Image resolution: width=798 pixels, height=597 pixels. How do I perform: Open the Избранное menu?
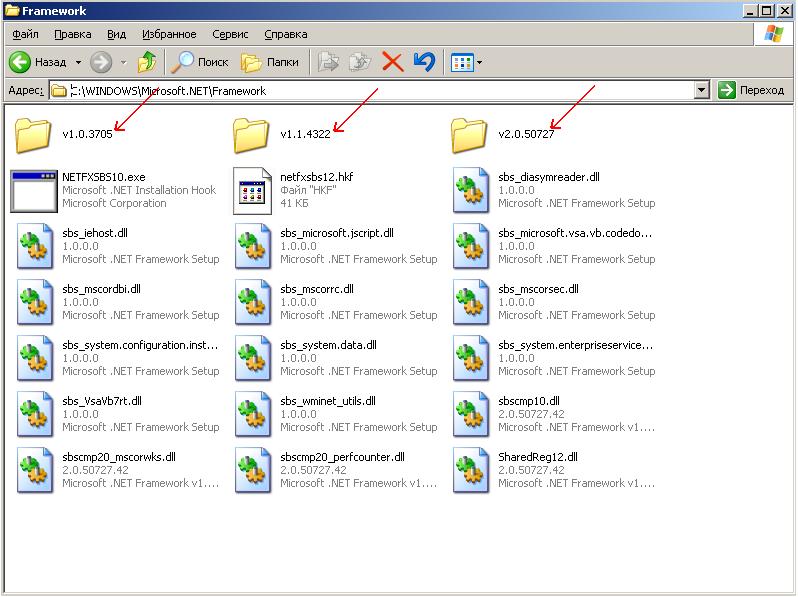click(168, 34)
